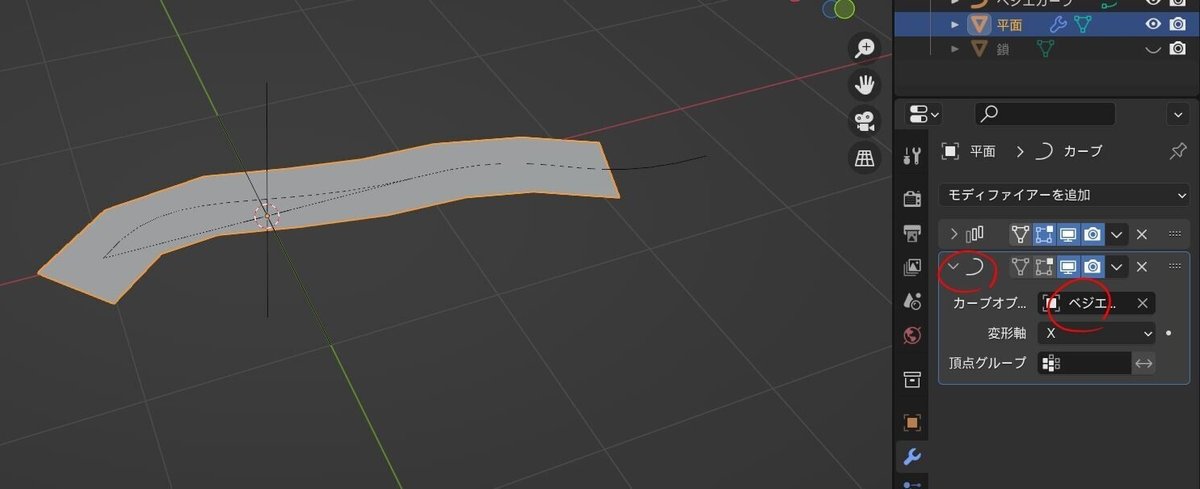
Task: Toggle render display on the curve modifier
Action: (1093, 267)
